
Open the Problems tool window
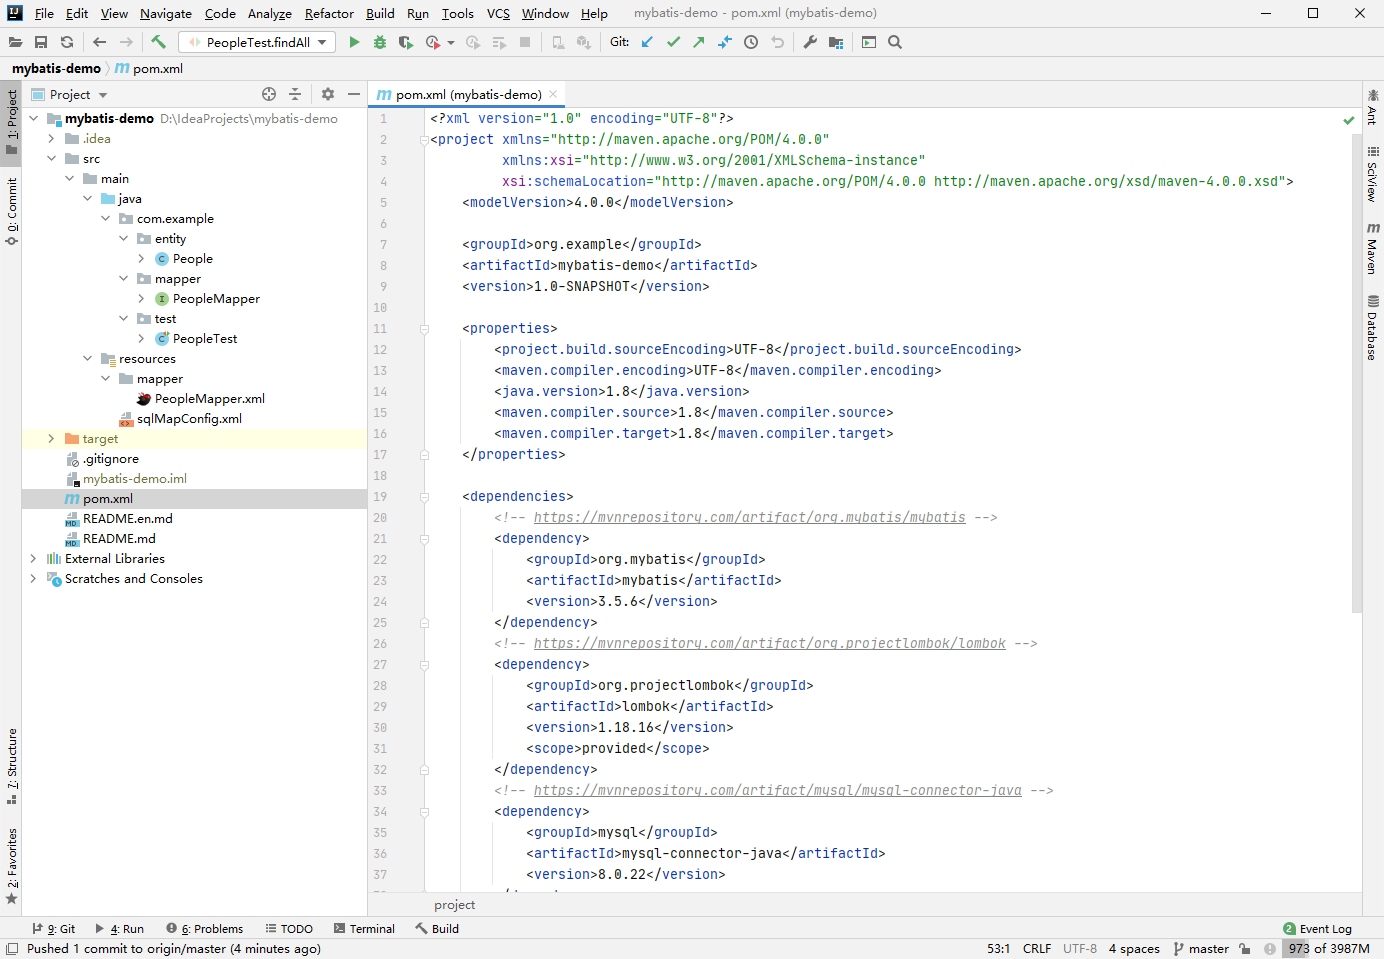click(205, 929)
